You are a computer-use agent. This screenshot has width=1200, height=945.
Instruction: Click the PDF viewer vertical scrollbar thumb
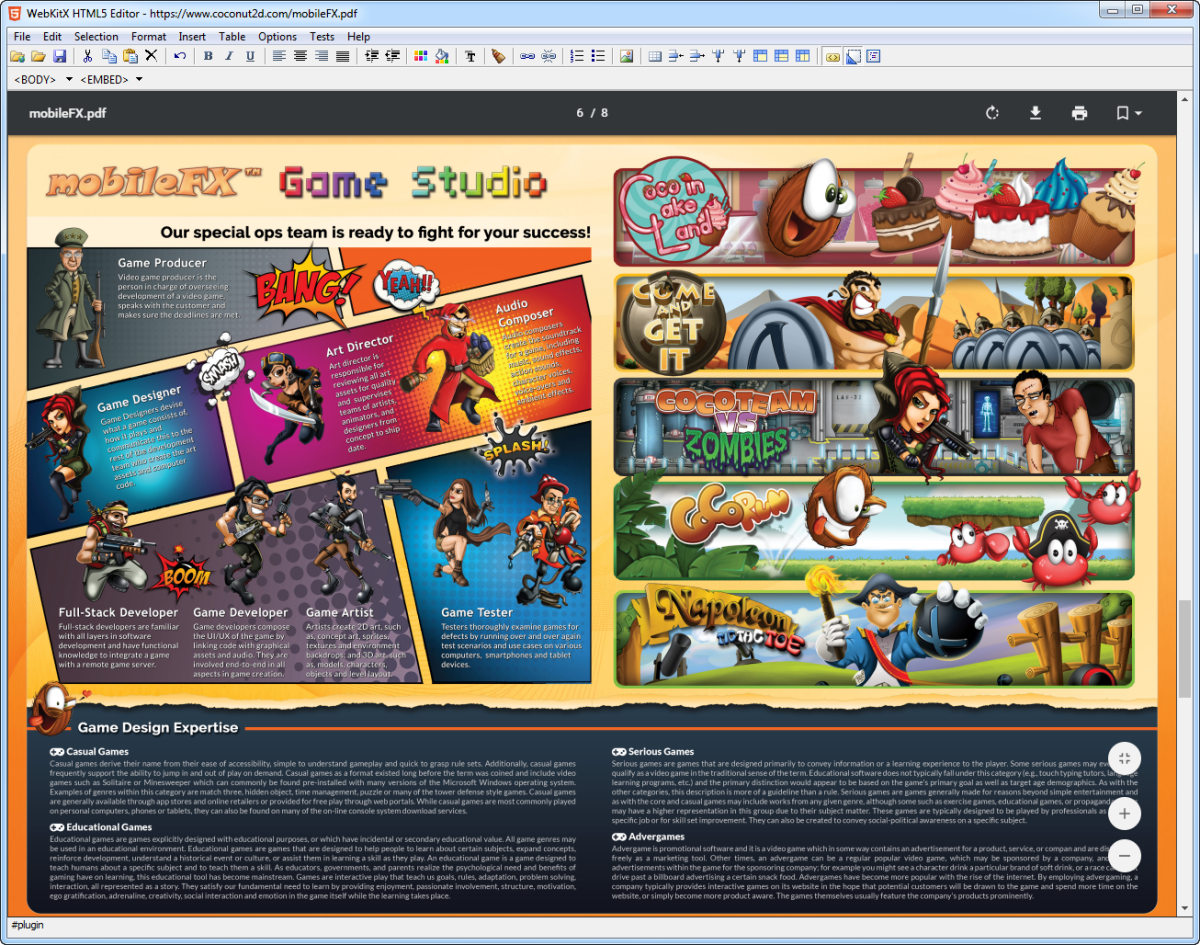1184,648
